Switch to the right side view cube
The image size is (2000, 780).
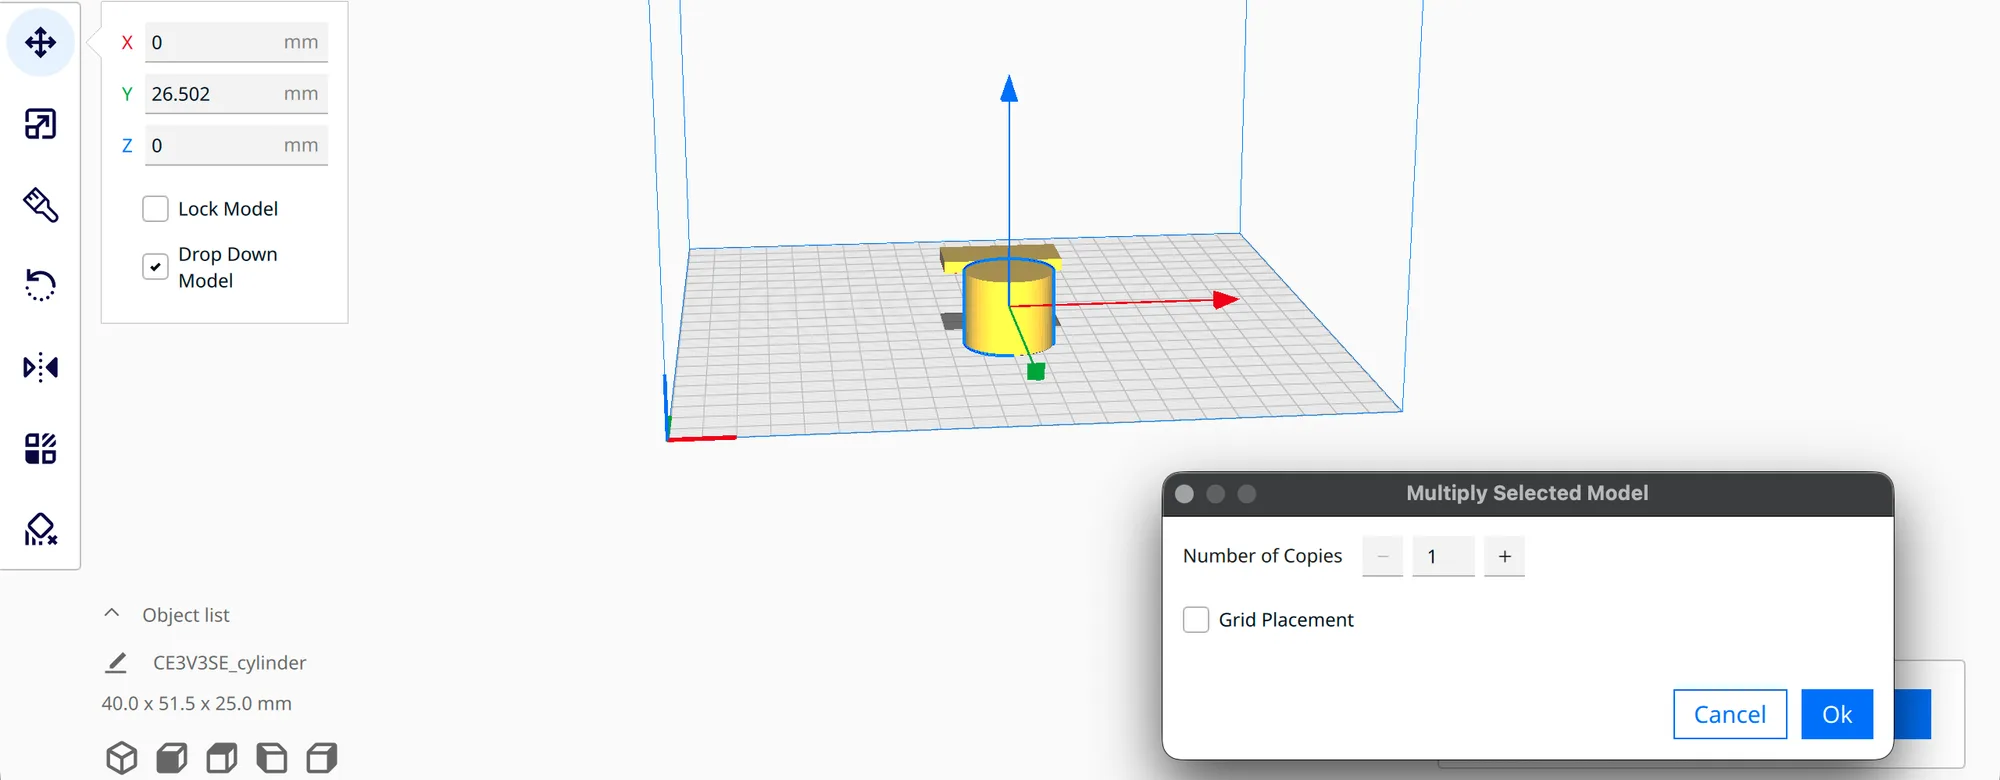point(322,758)
